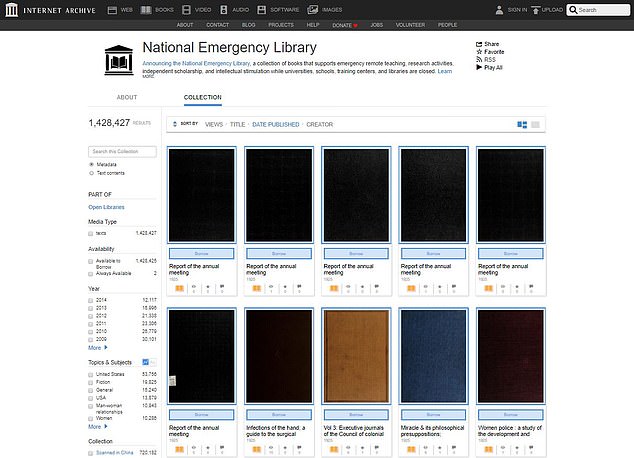Image resolution: width=634 pixels, height=458 pixels.
Task: Switch to list view
Action: coord(535,125)
